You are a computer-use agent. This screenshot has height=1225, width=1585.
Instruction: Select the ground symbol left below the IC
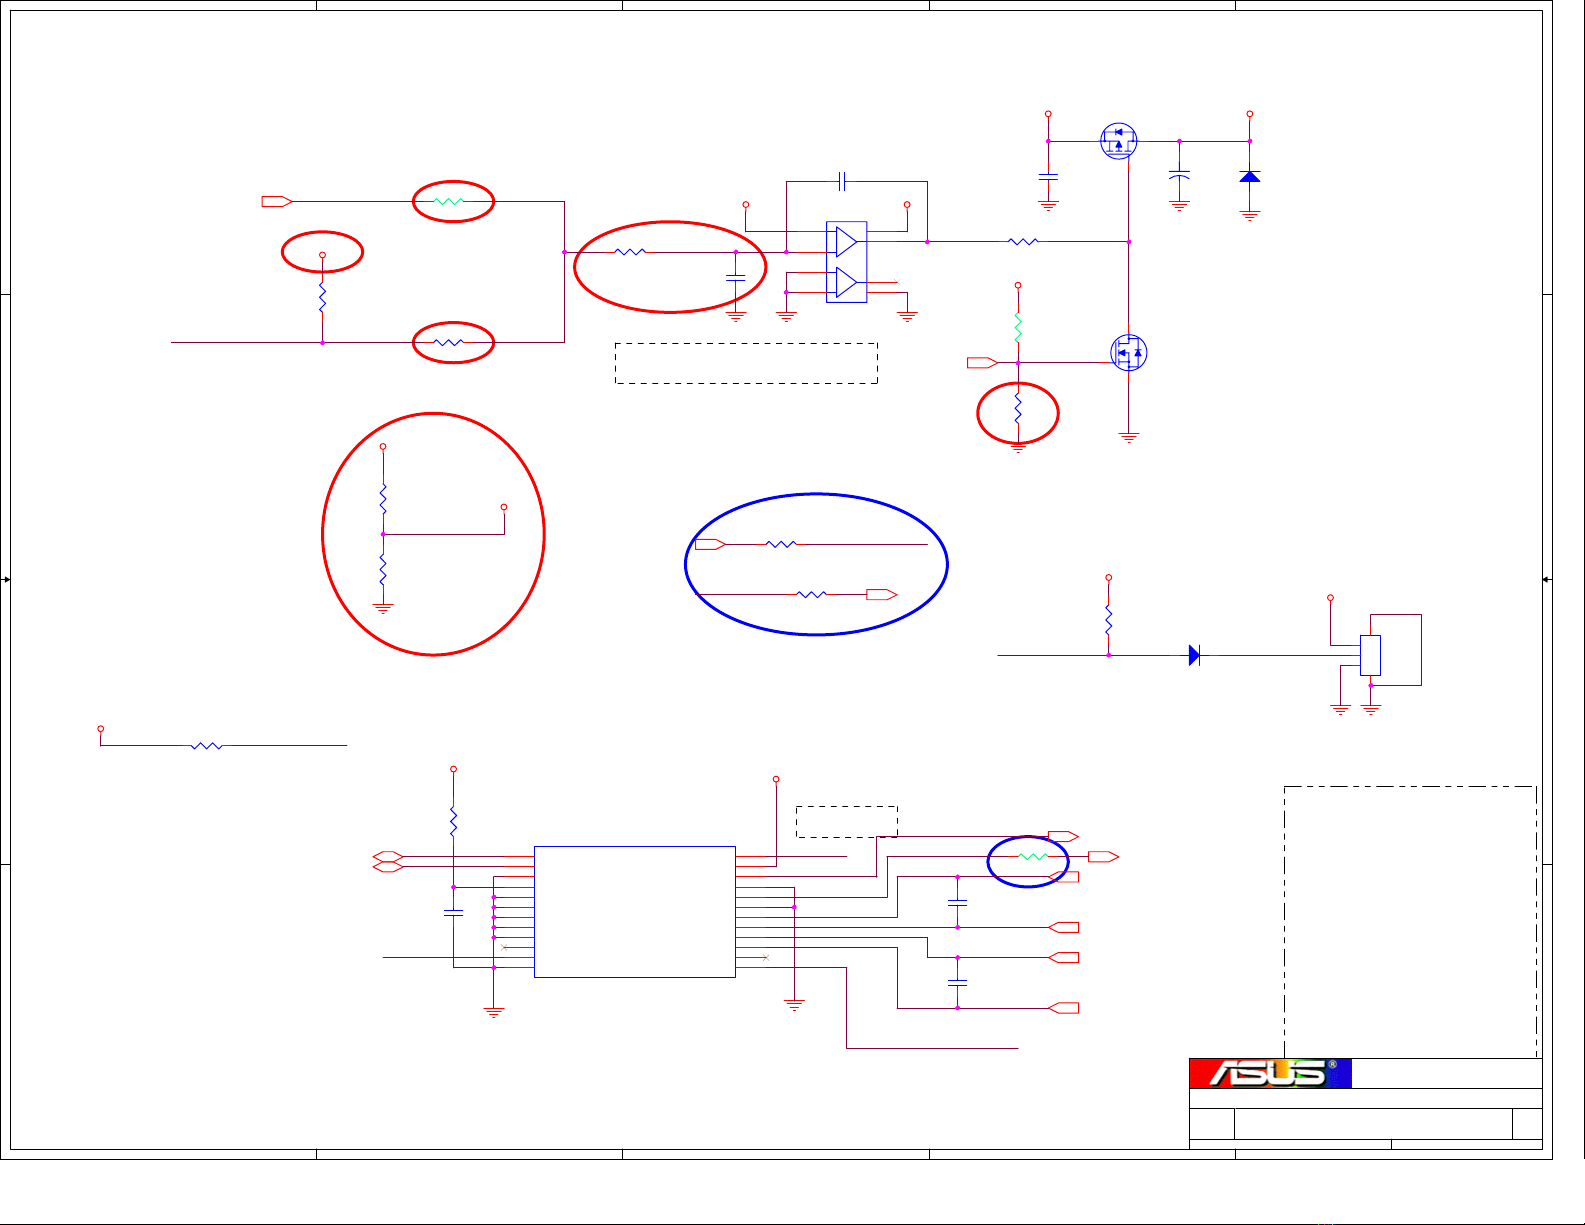[493, 1013]
